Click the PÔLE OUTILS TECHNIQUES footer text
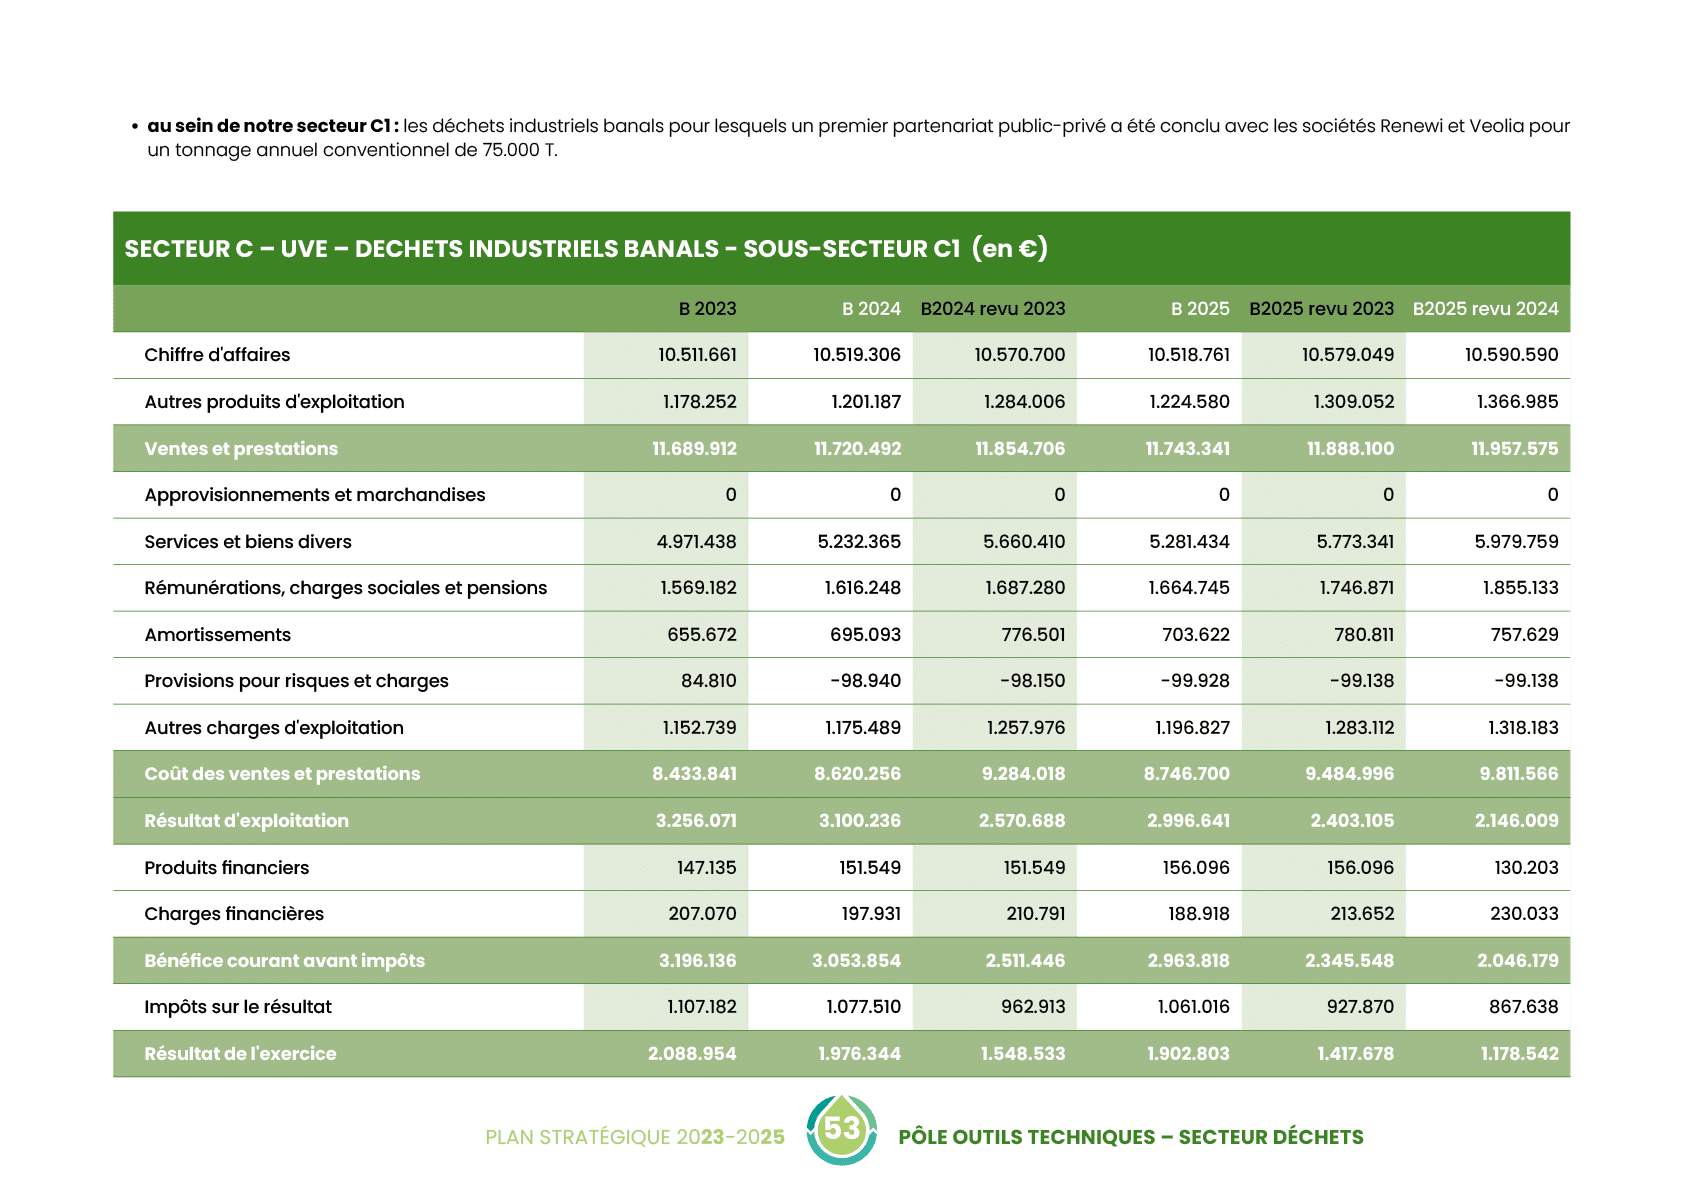Screen dimensions: 1684x1191 (1130, 1137)
